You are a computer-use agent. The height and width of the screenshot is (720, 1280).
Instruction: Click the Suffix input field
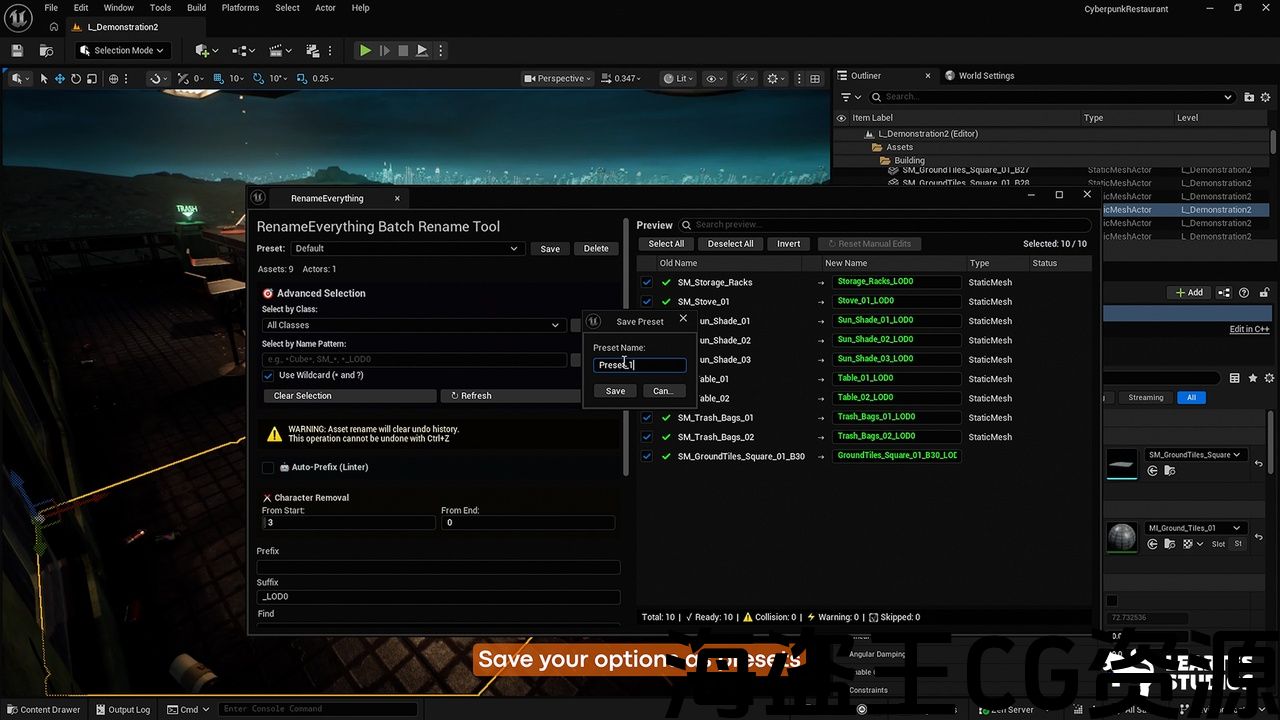pos(438,597)
